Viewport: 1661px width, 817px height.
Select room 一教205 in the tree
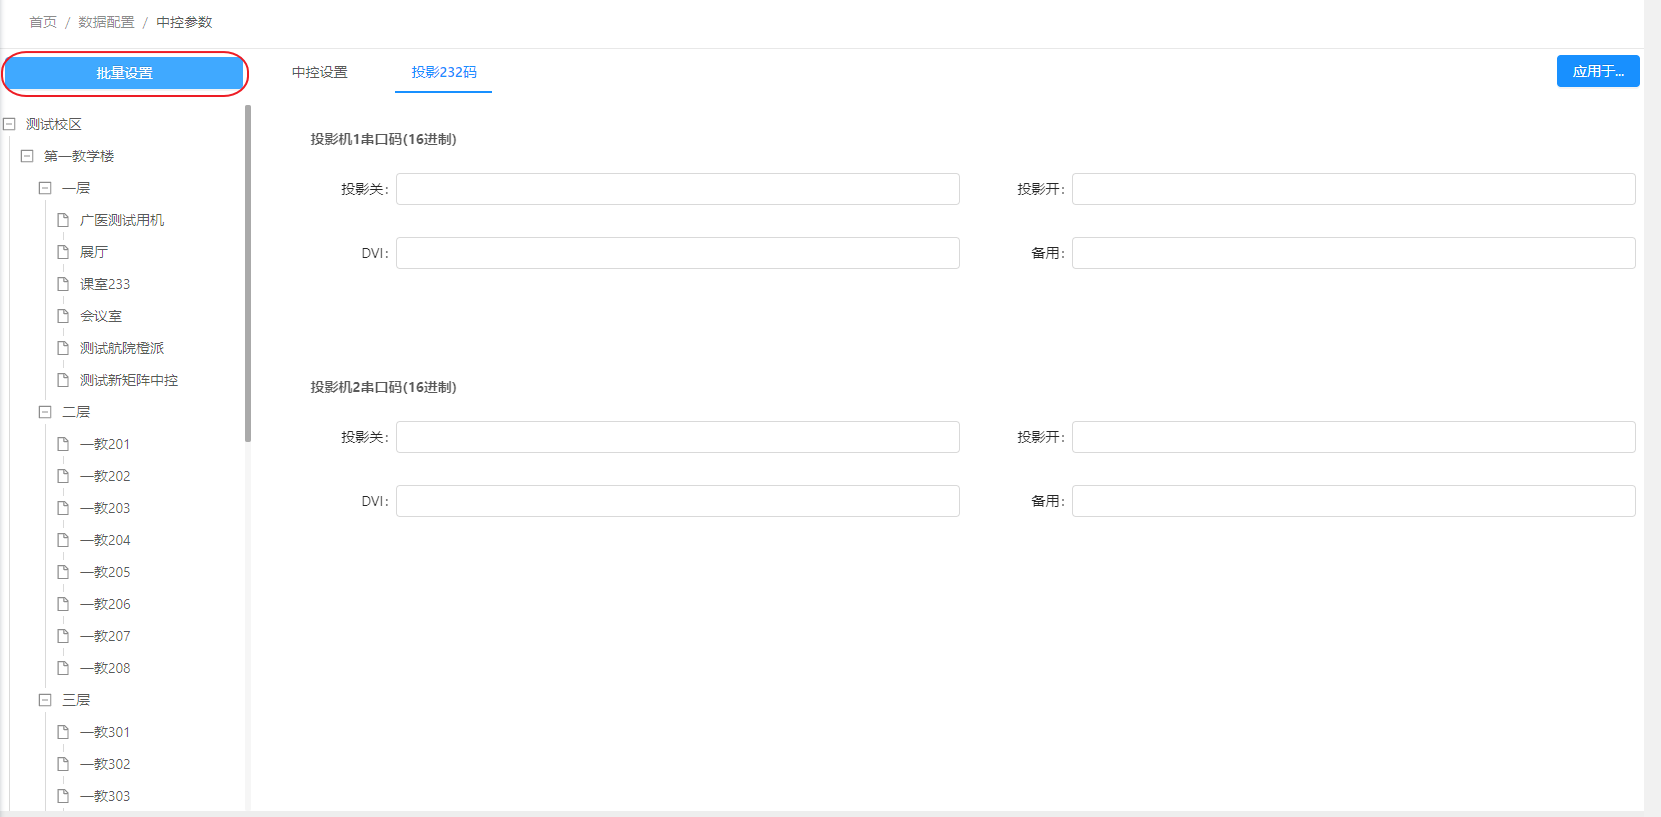point(105,572)
